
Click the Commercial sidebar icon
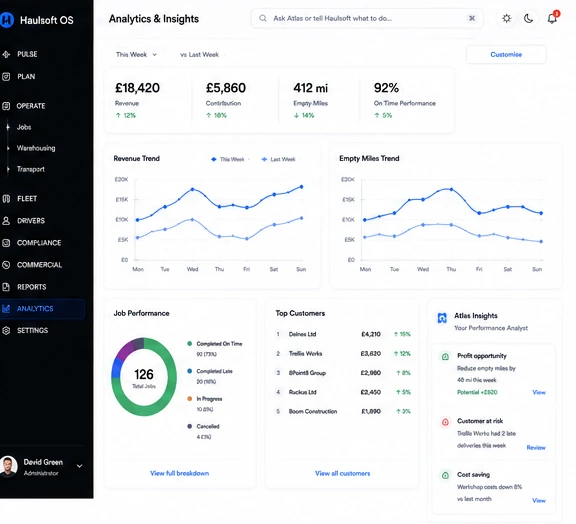pyautogui.click(x=6, y=265)
